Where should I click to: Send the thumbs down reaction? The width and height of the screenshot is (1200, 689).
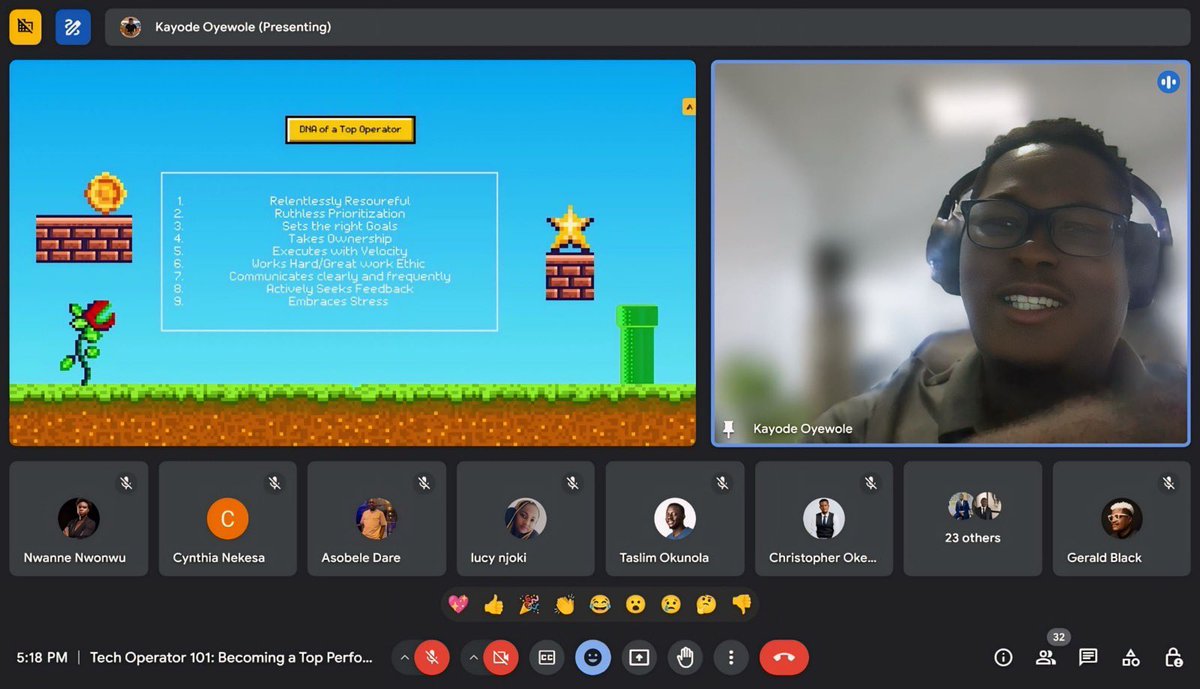741,604
